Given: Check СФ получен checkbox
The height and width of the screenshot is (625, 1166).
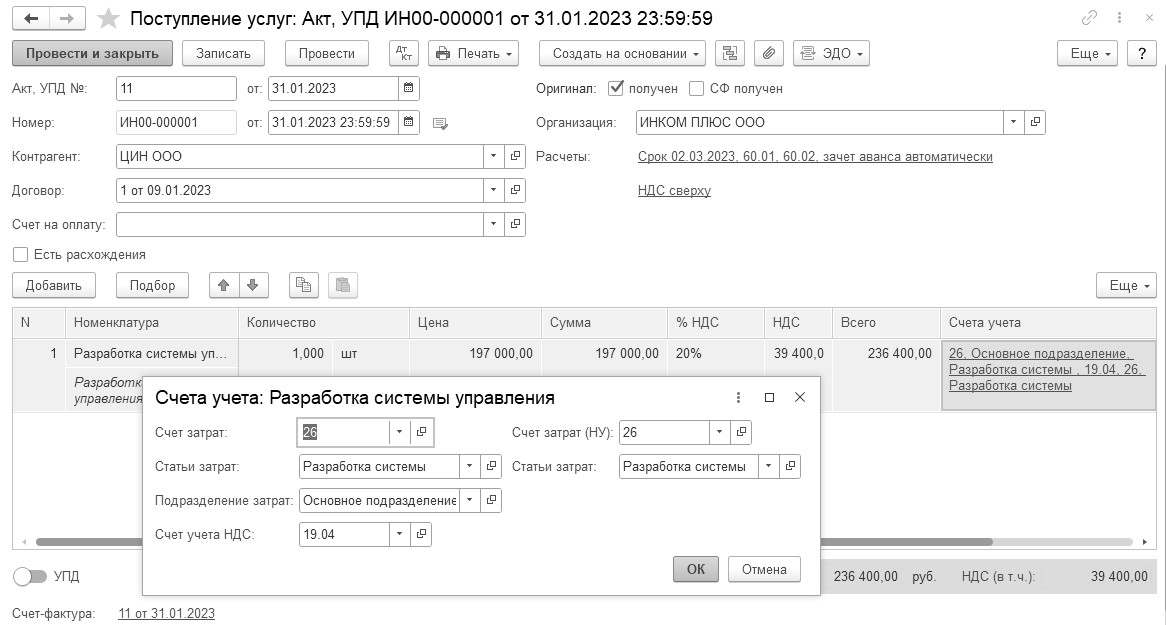Looking at the screenshot, I should click(x=696, y=89).
